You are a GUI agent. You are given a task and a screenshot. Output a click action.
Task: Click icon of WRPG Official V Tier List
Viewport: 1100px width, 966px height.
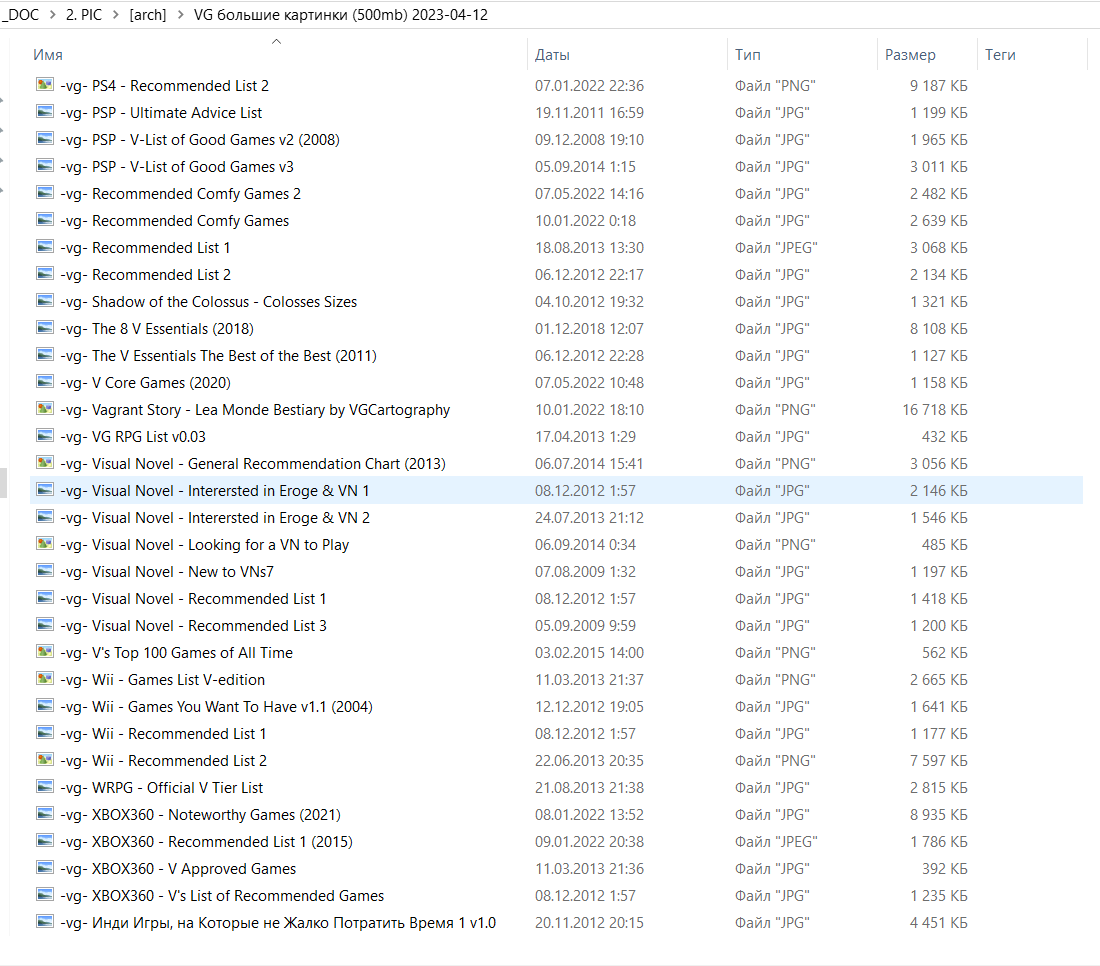pyautogui.click(x=45, y=787)
